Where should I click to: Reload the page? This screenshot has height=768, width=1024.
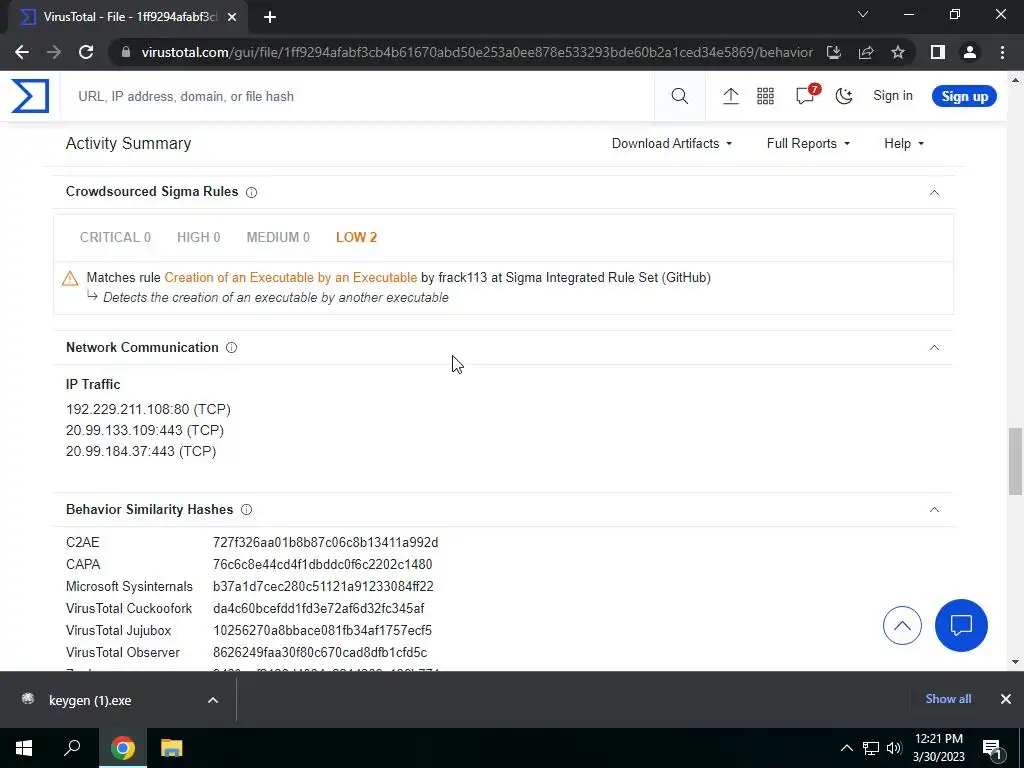86,52
